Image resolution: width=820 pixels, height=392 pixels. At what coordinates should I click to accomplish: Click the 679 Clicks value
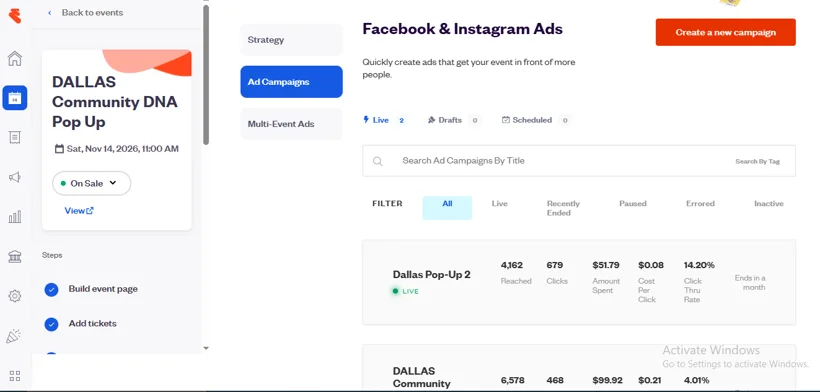point(554,266)
